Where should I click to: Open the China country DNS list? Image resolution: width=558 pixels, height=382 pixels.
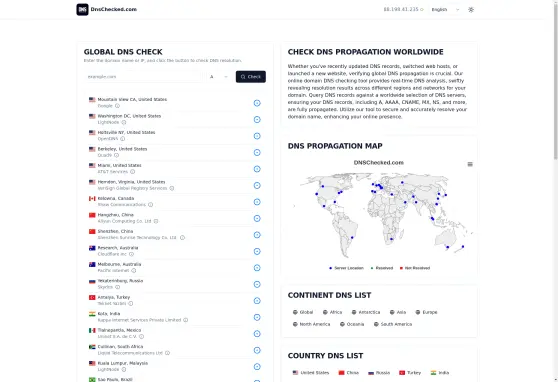click(349, 373)
